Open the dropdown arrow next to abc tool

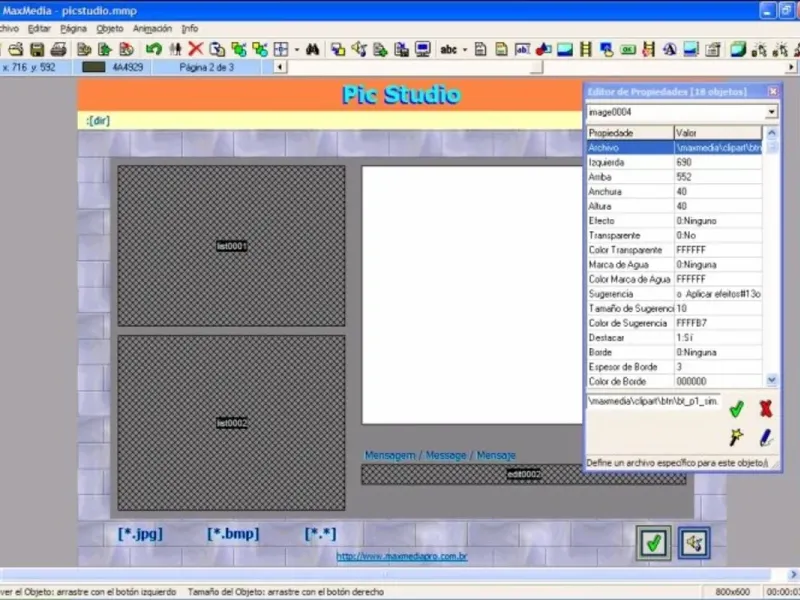(465, 49)
